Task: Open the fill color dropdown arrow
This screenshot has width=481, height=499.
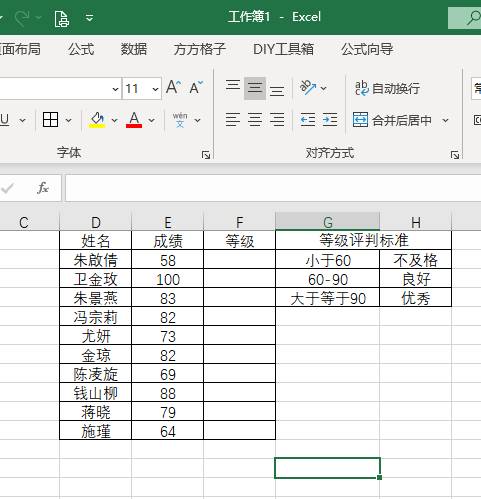Action: click(x=114, y=120)
